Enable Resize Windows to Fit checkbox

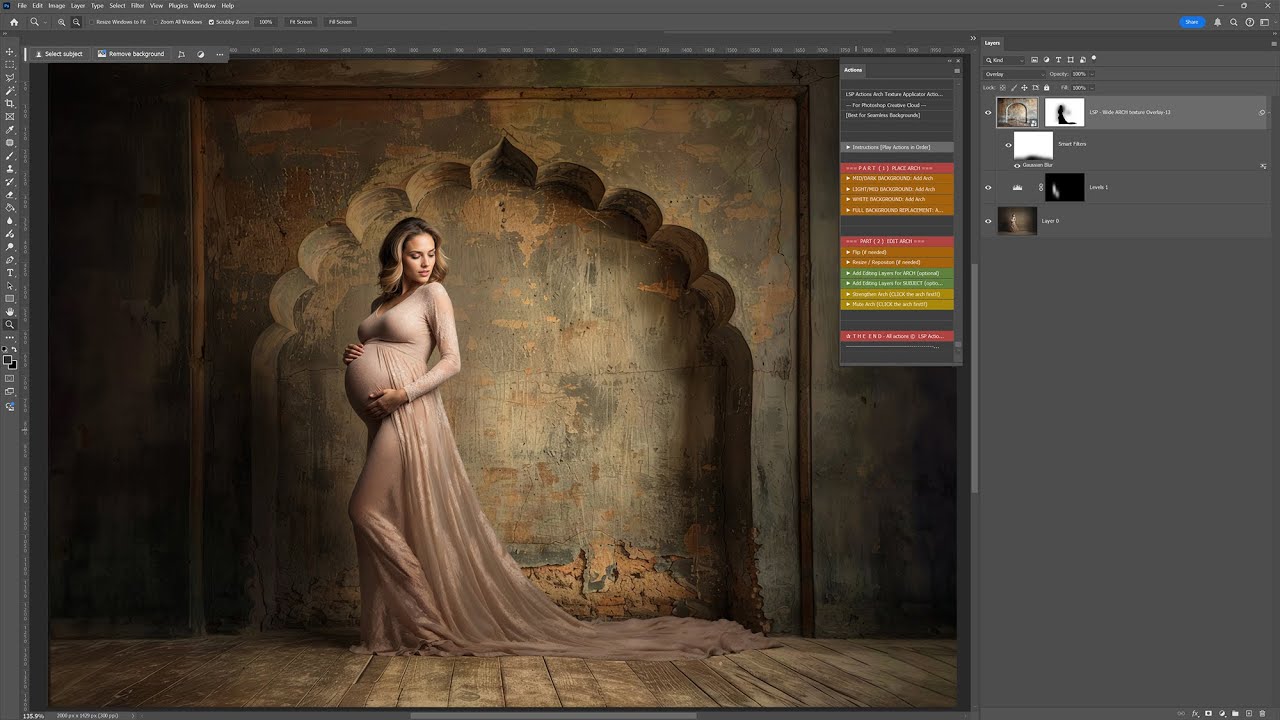point(92,21)
